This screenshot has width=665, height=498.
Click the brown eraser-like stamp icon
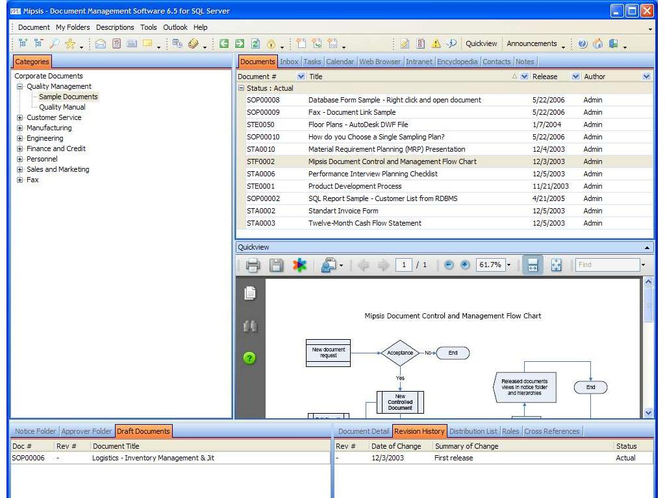pos(193,43)
